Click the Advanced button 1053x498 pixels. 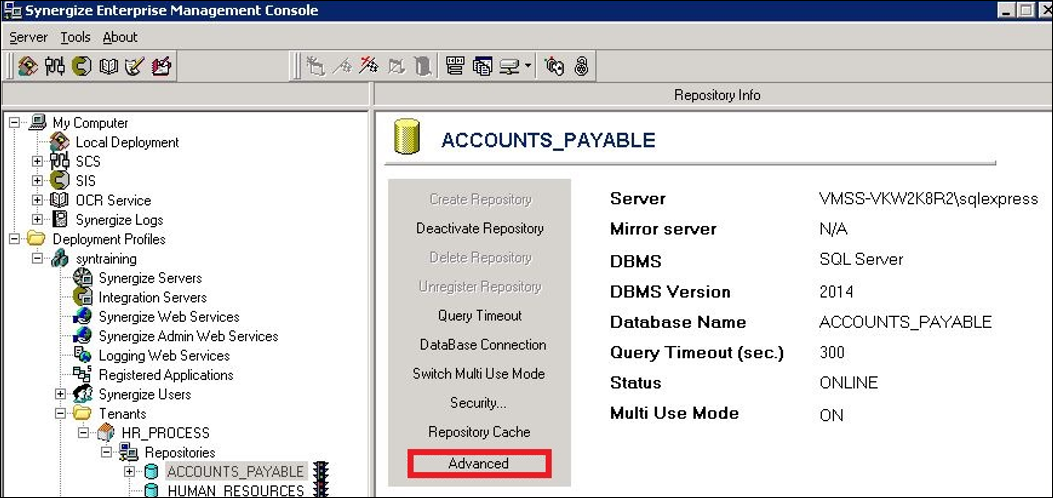478,463
